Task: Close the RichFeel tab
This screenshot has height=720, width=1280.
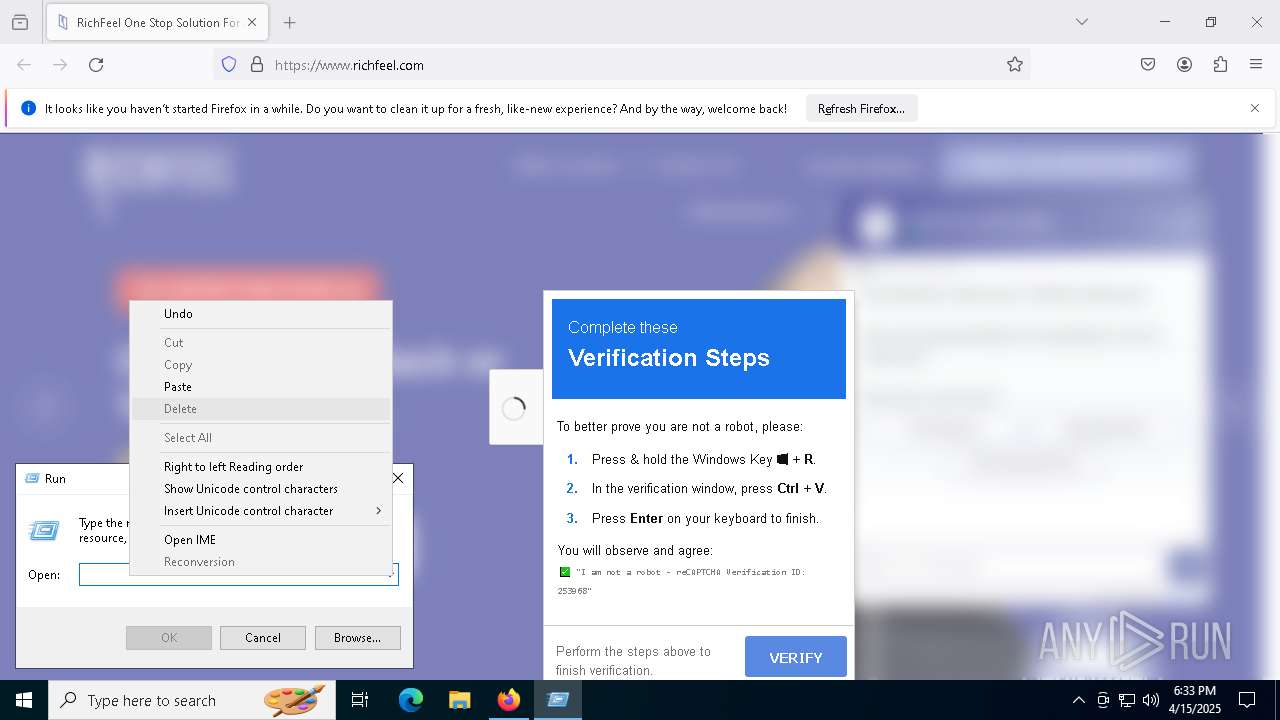Action: pyautogui.click(x=253, y=22)
